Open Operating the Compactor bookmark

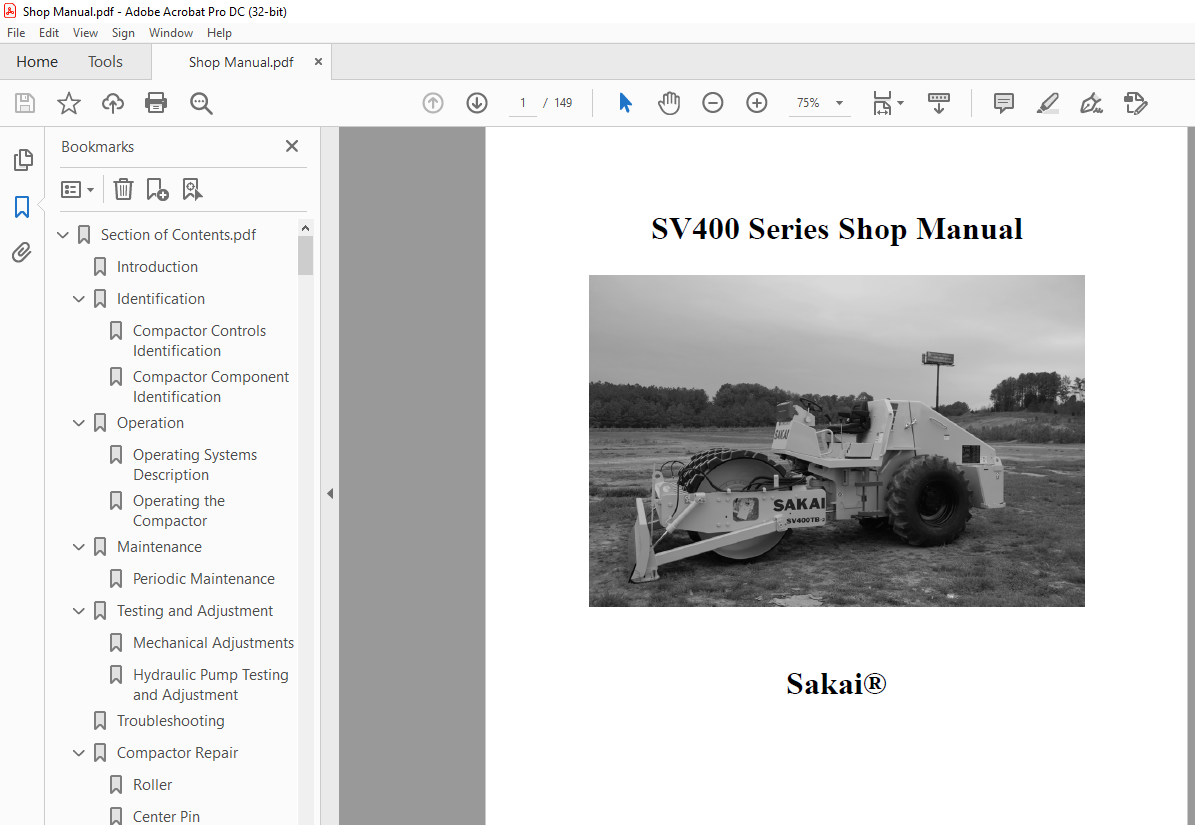(x=179, y=510)
